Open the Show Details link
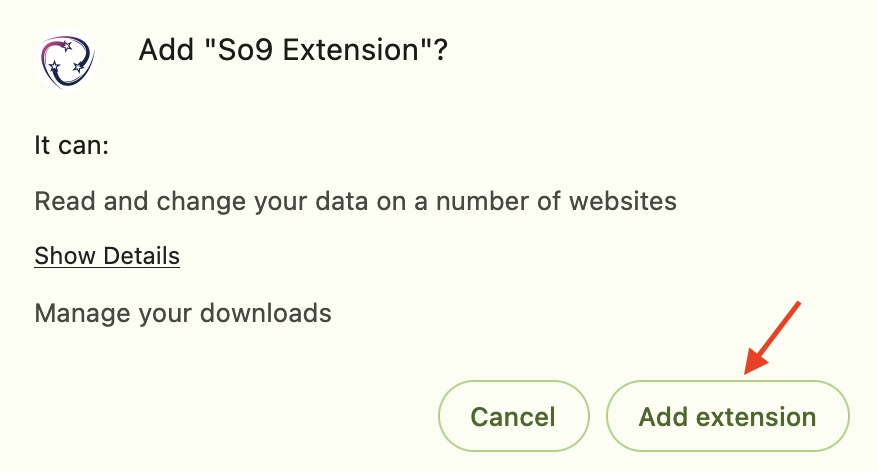Screen dimensions: 878x472 (x=107, y=256)
